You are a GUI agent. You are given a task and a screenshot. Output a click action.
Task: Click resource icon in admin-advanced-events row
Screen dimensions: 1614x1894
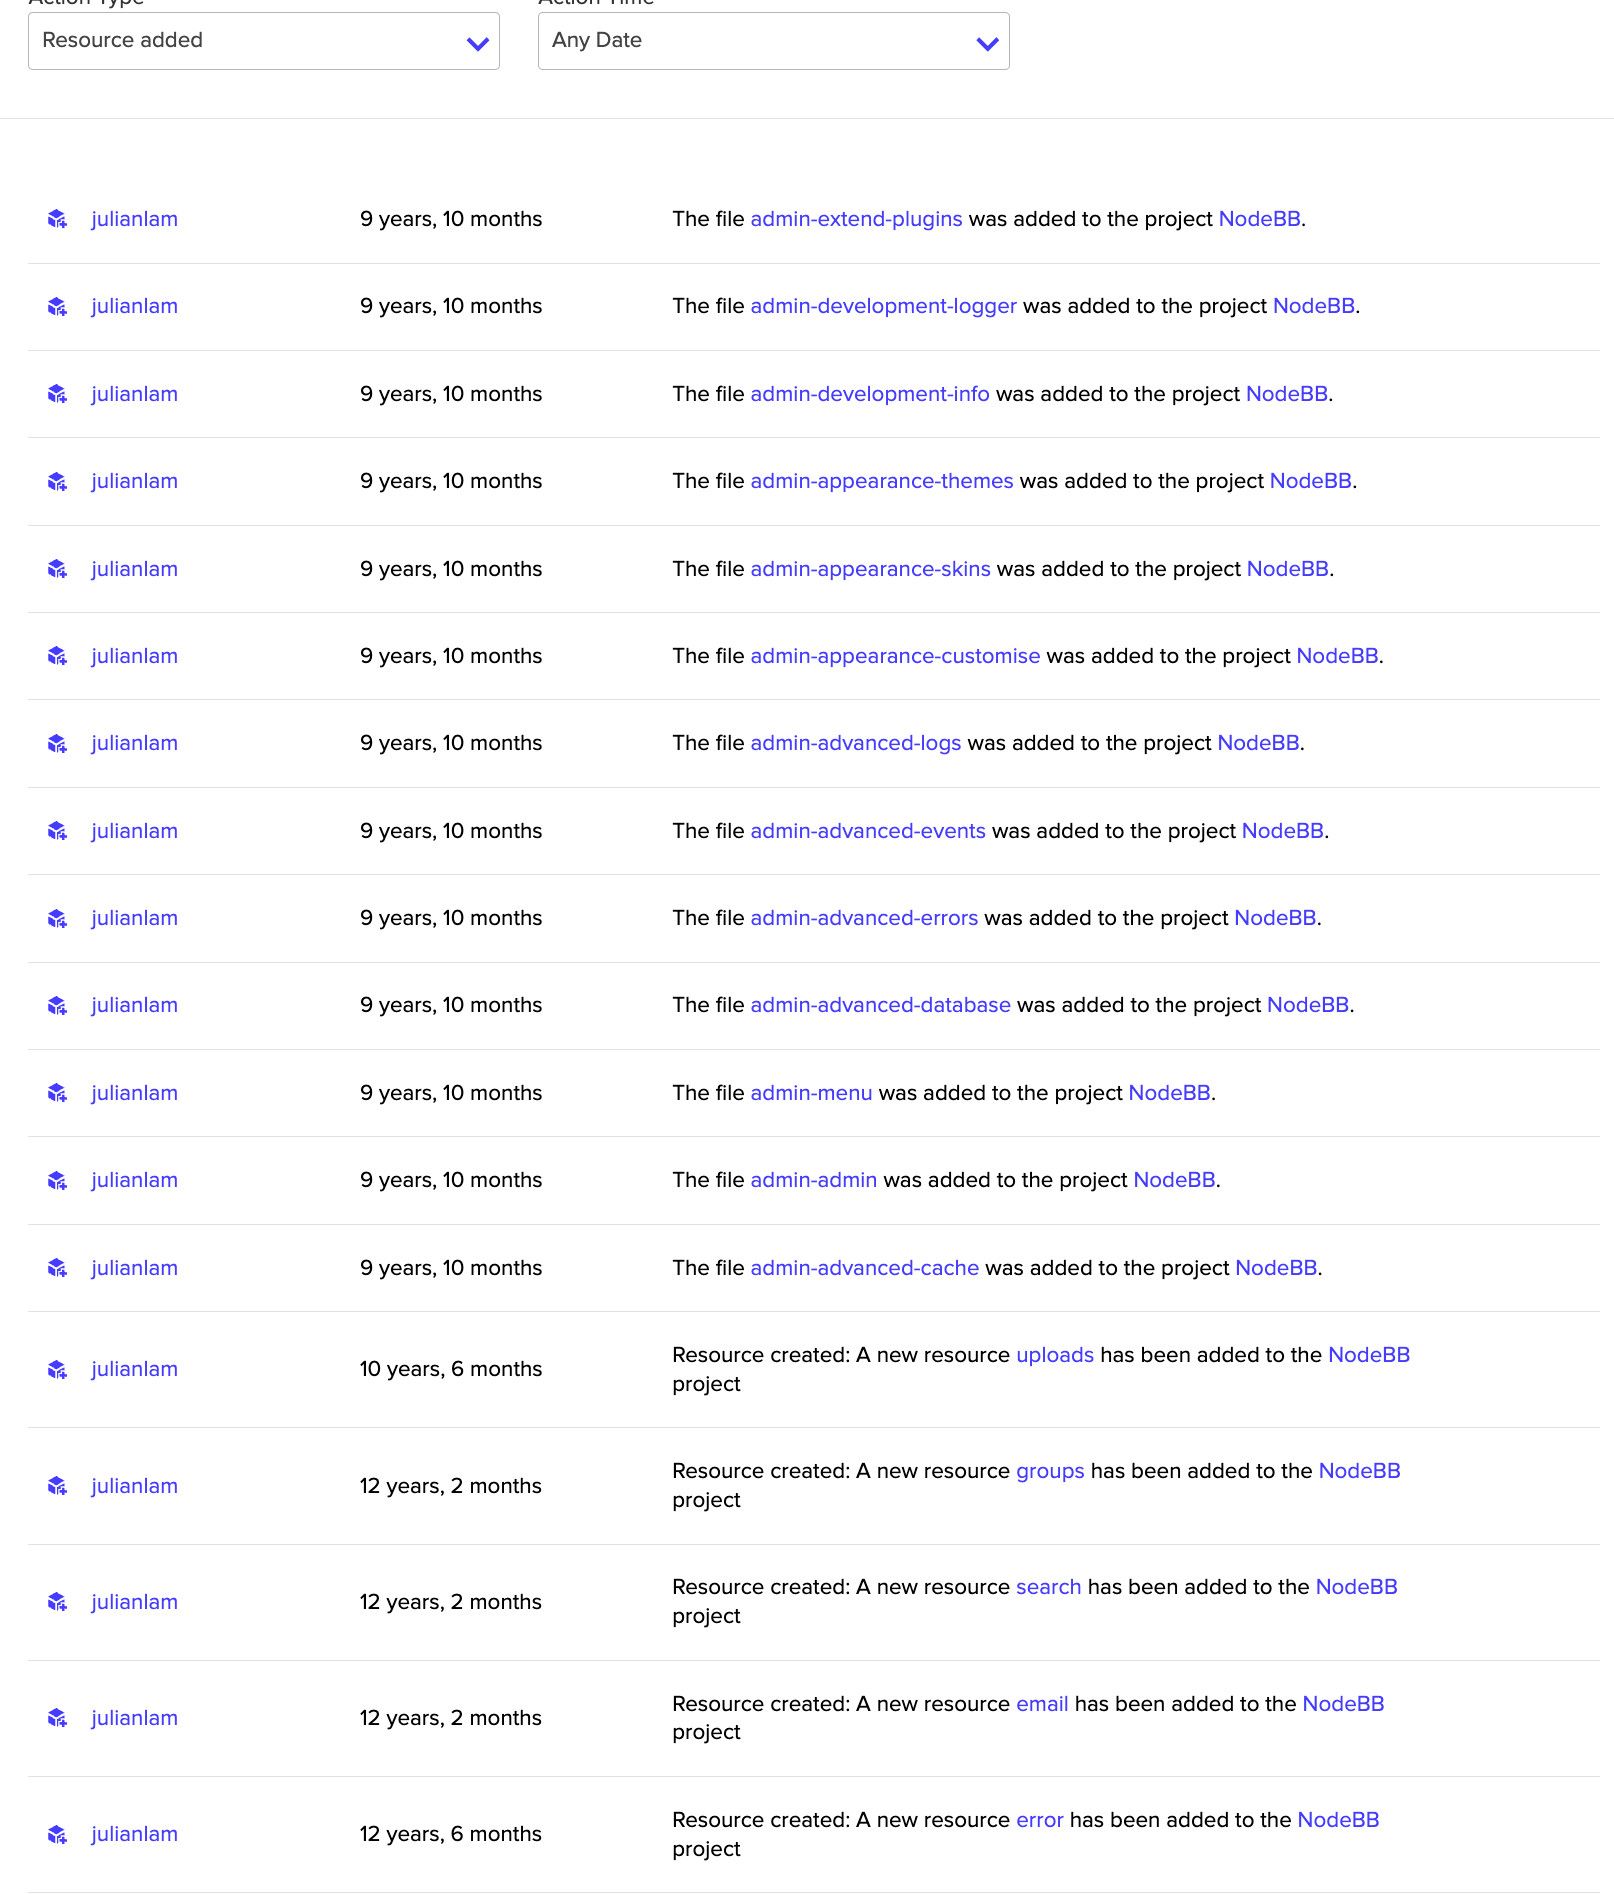point(58,831)
